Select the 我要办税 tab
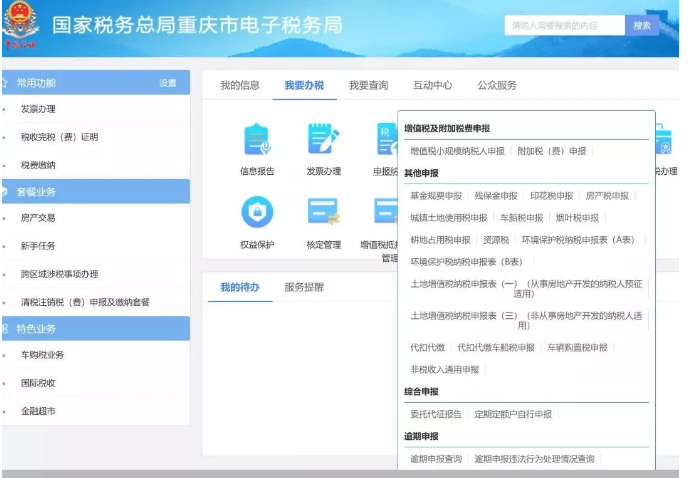This screenshot has height=478, width=689. (x=304, y=85)
